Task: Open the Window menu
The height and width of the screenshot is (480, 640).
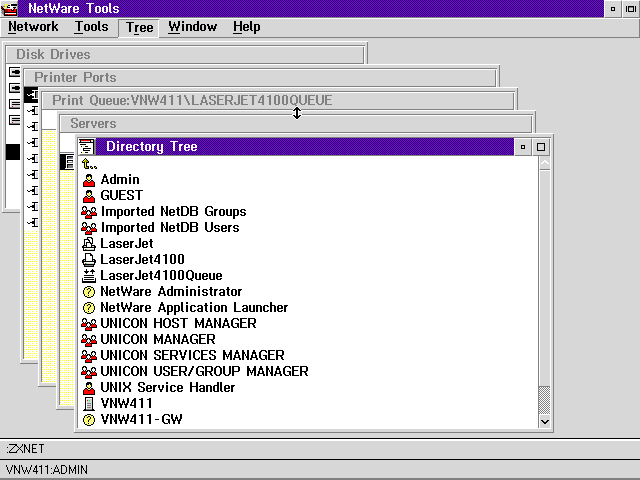Action: click(x=193, y=27)
